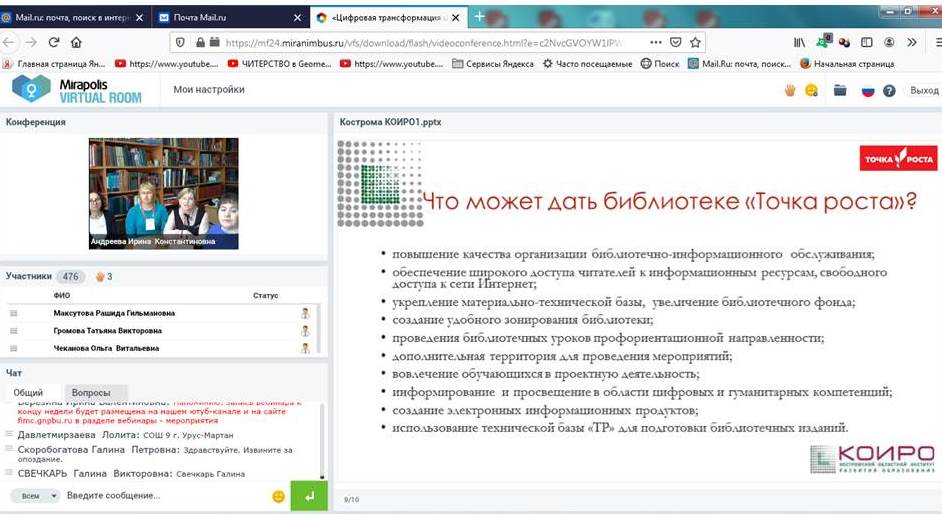Click status icon for Громова Татьяна Викторовна

[x=305, y=330]
